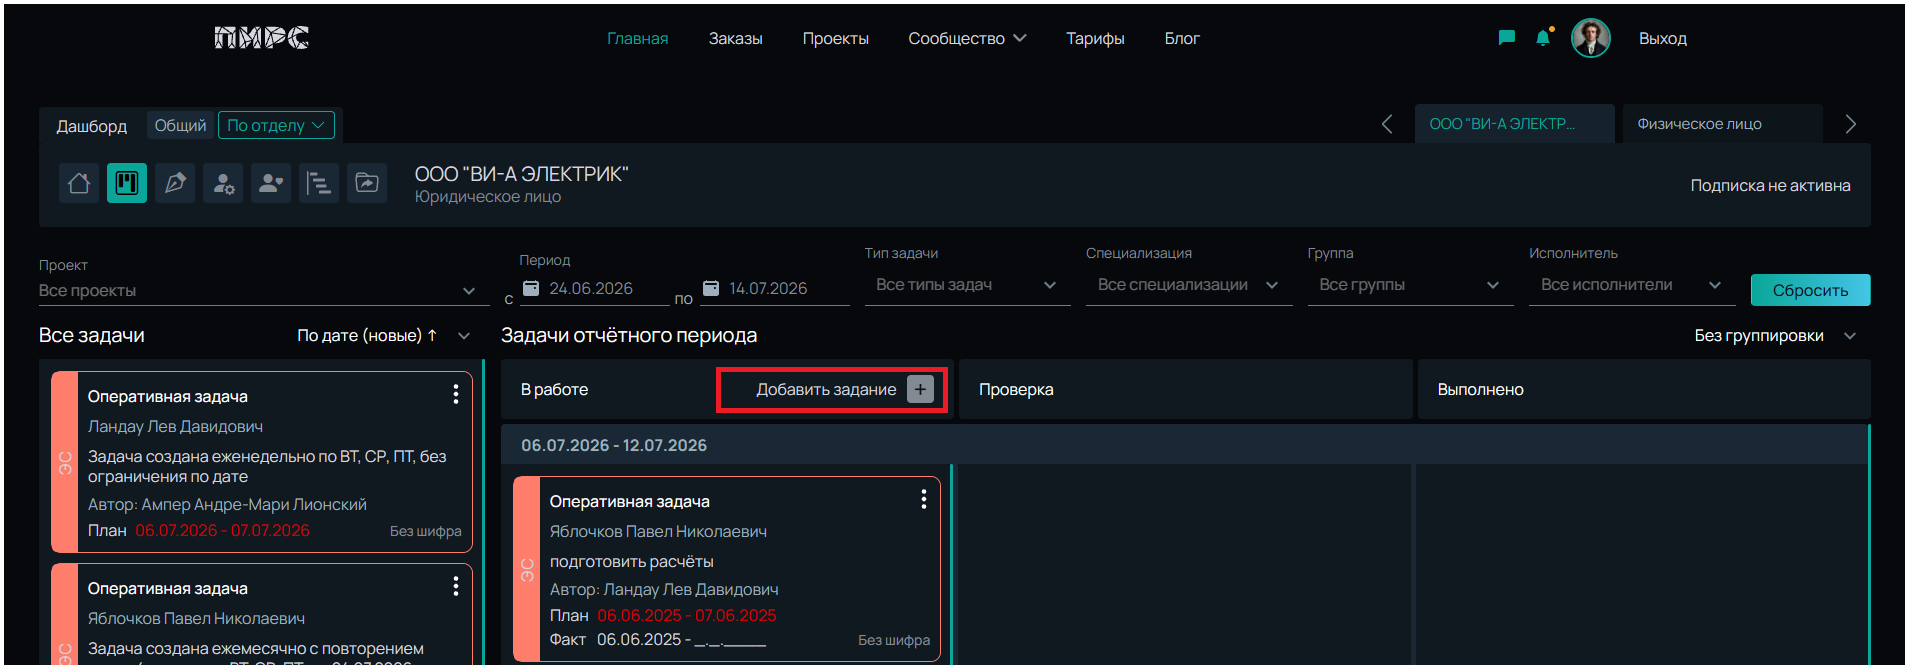
Task: Show notifications via bell icon
Action: tap(1544, 38)
